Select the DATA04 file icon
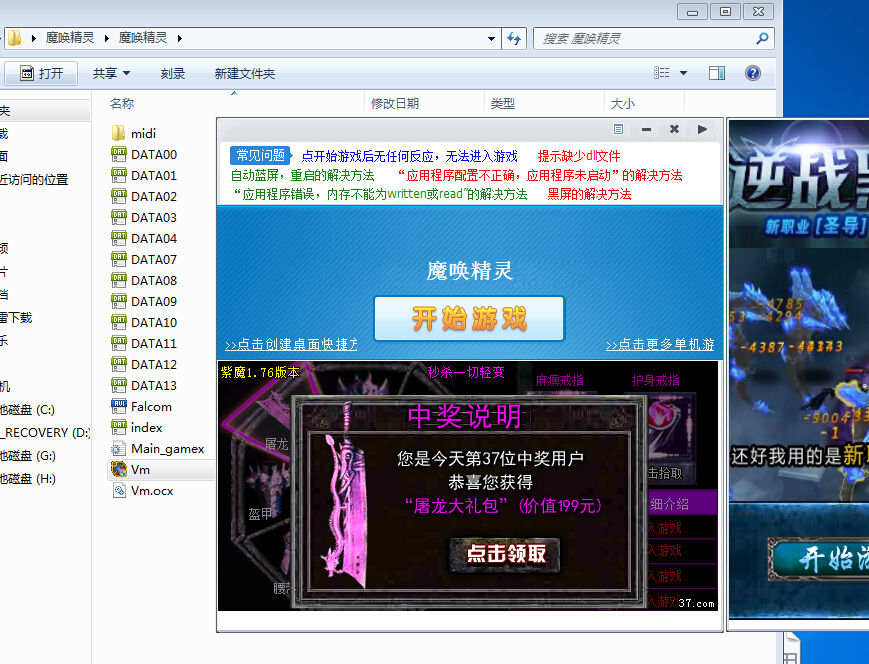Screen dimensions: 869x664 [x=119, y=239]
